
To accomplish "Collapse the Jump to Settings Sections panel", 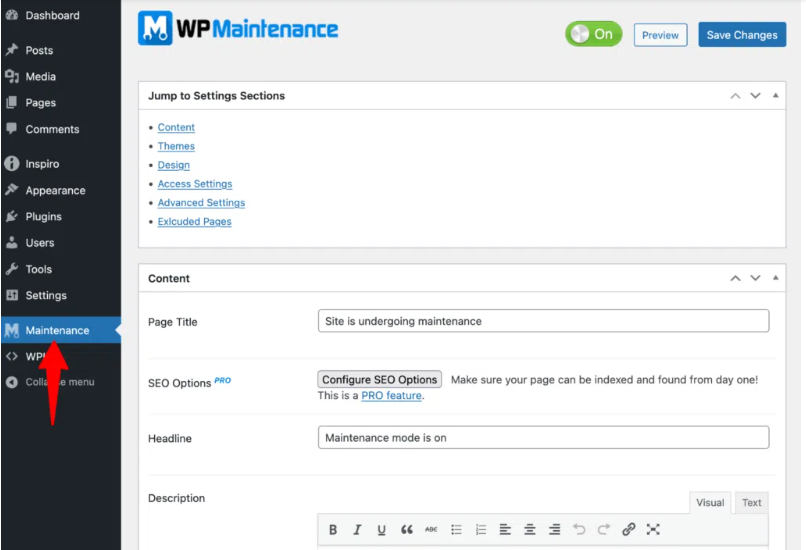I will click(775, 96).
